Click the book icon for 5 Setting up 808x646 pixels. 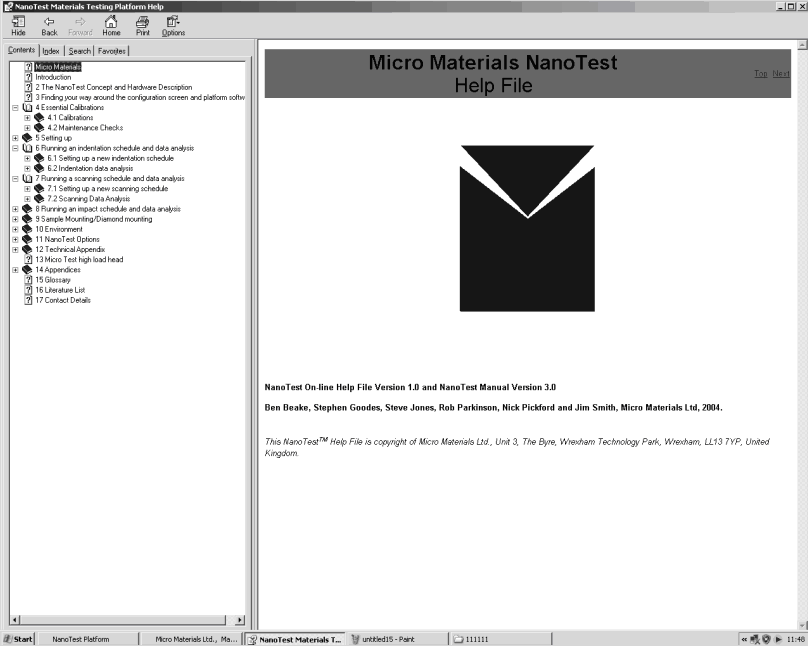[x=27, y=138]
